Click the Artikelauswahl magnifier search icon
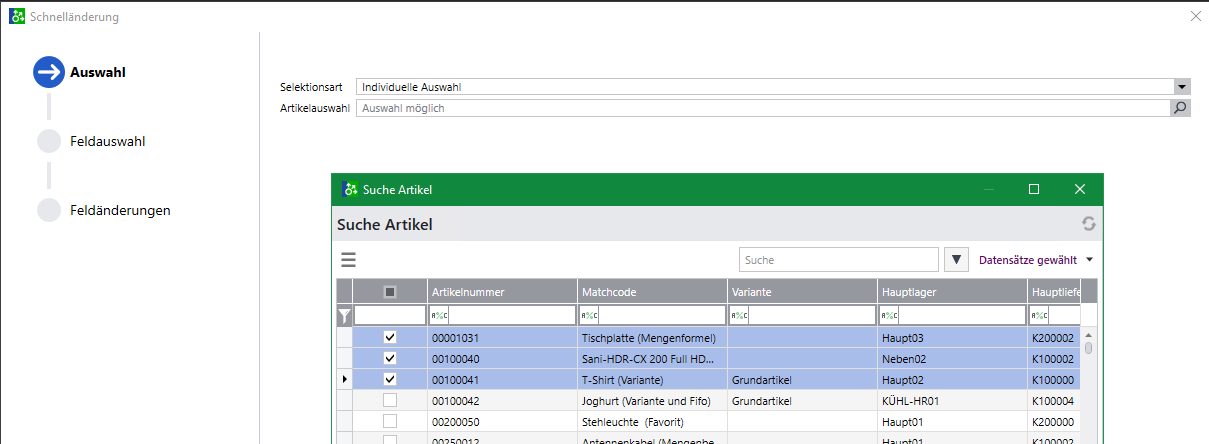Image resolution: width=1209 pixels, height=444 pixels. pyautogui.click(x=1181, y=108)
